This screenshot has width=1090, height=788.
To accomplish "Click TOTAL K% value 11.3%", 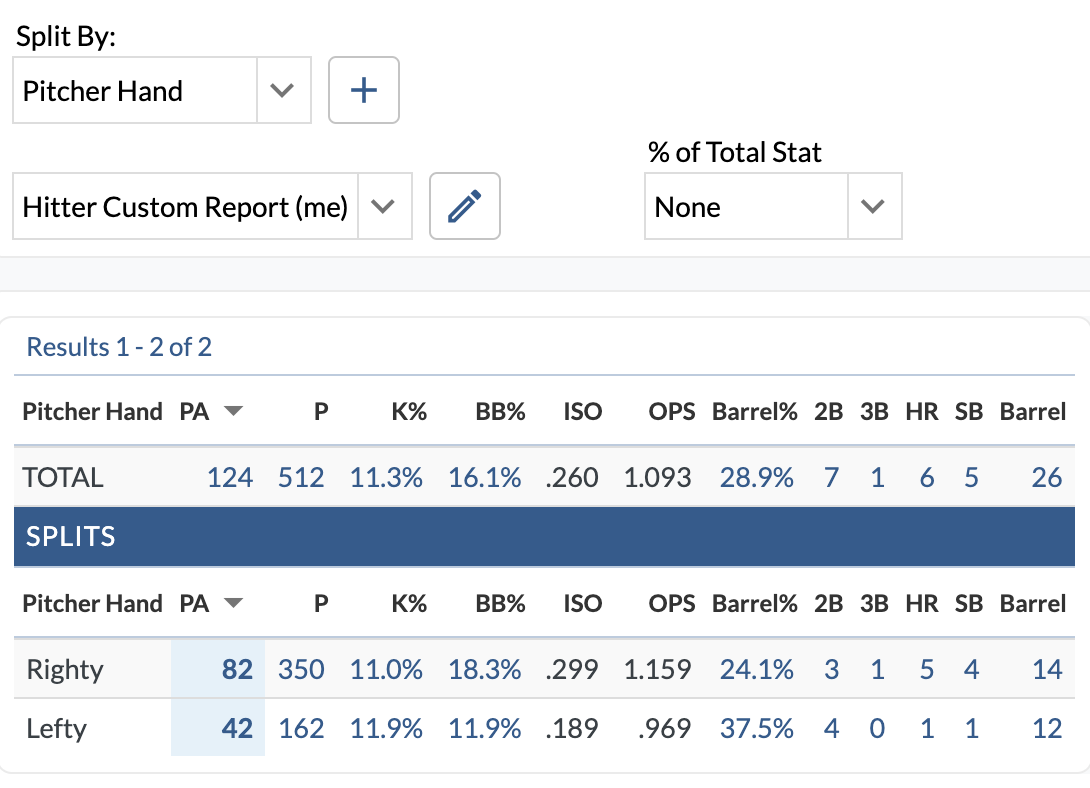I will pos(386,477).
